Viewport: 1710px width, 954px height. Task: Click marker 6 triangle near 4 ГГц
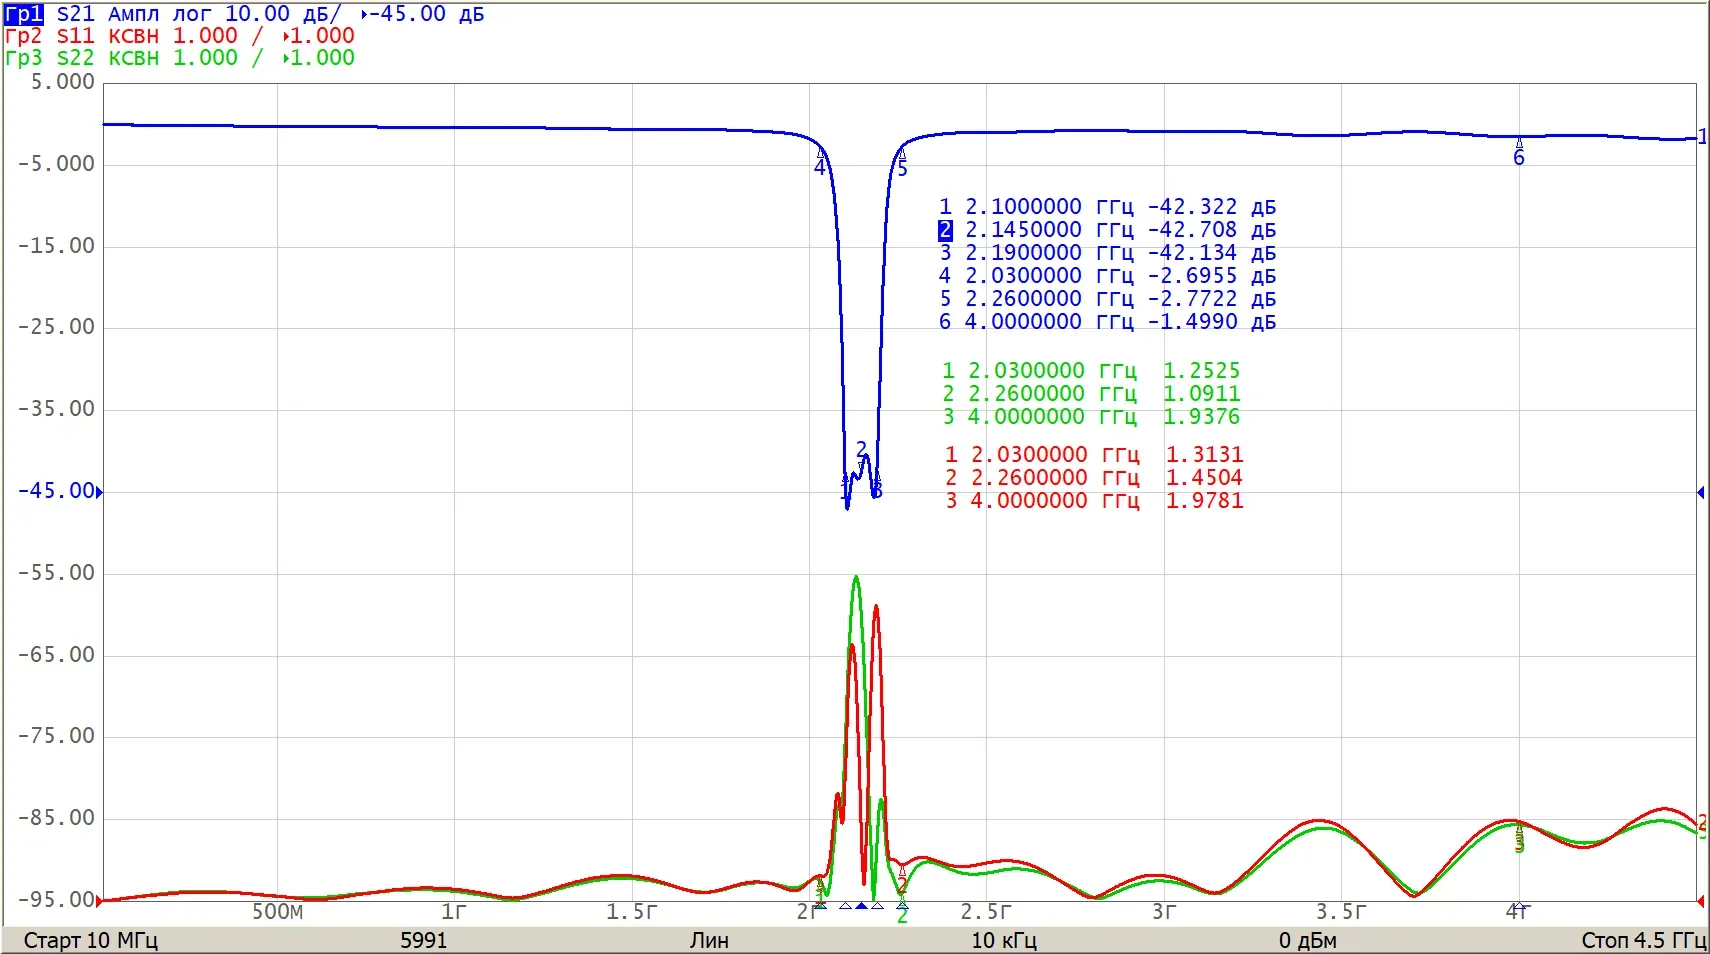pos(1519,144)
